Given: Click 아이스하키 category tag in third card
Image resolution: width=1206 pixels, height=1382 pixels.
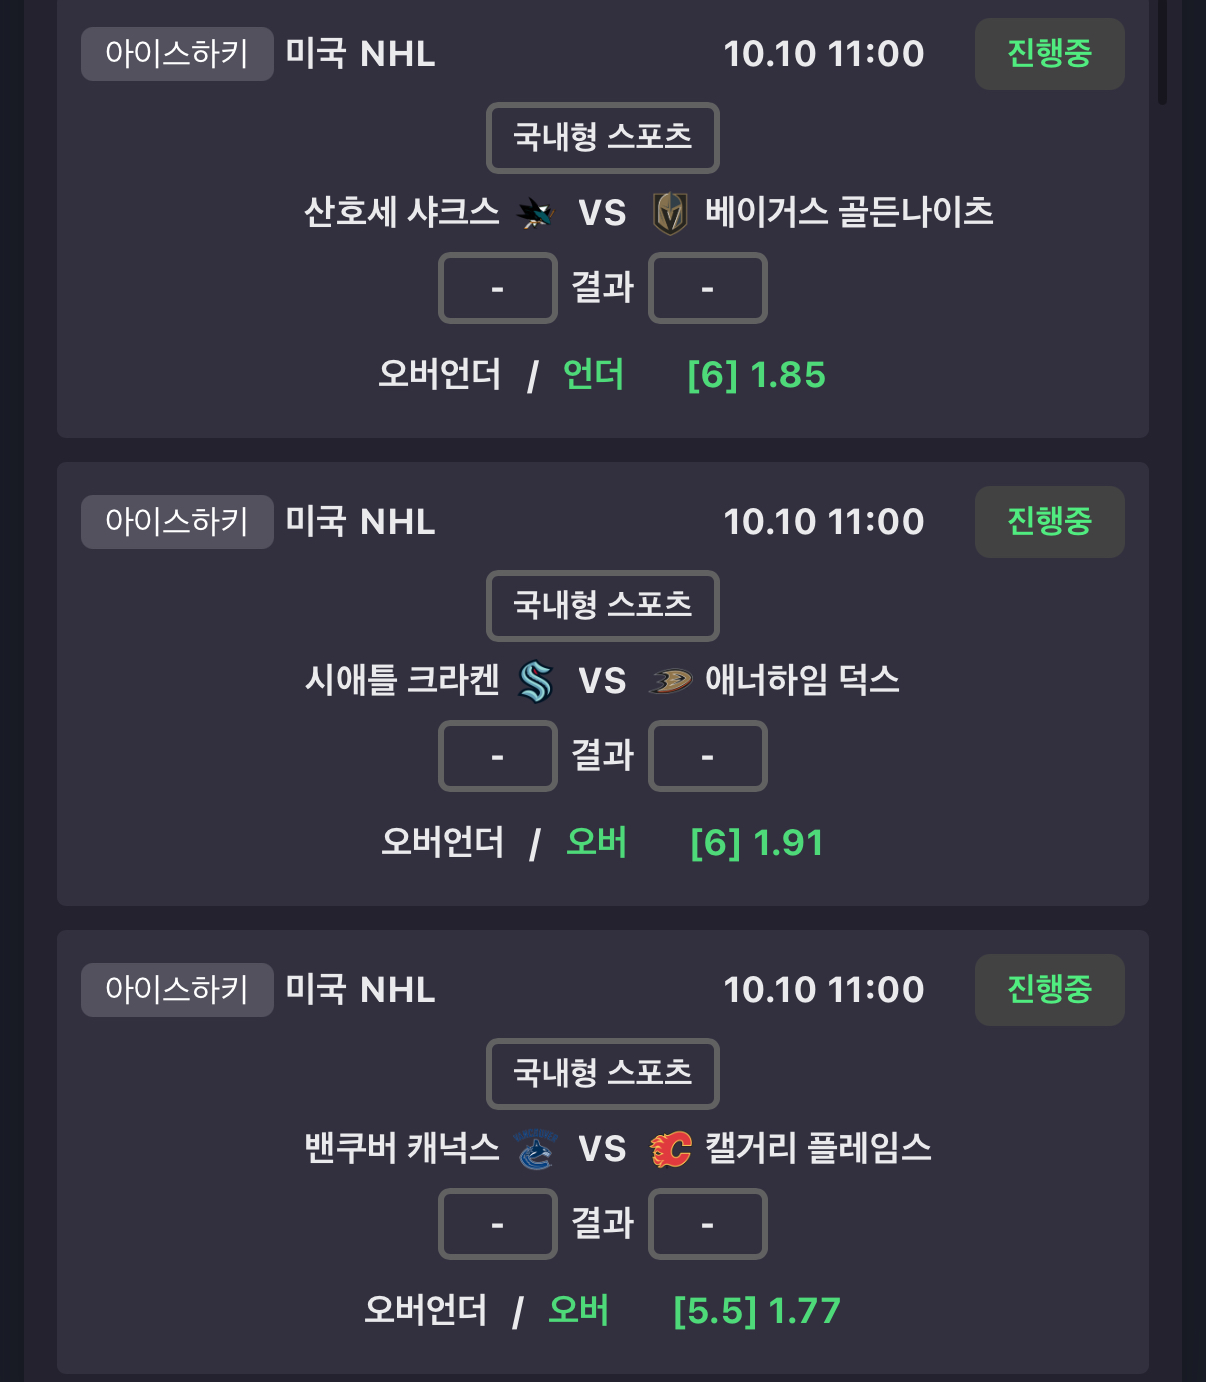Looking at the screenshot, I should point(177,990).
